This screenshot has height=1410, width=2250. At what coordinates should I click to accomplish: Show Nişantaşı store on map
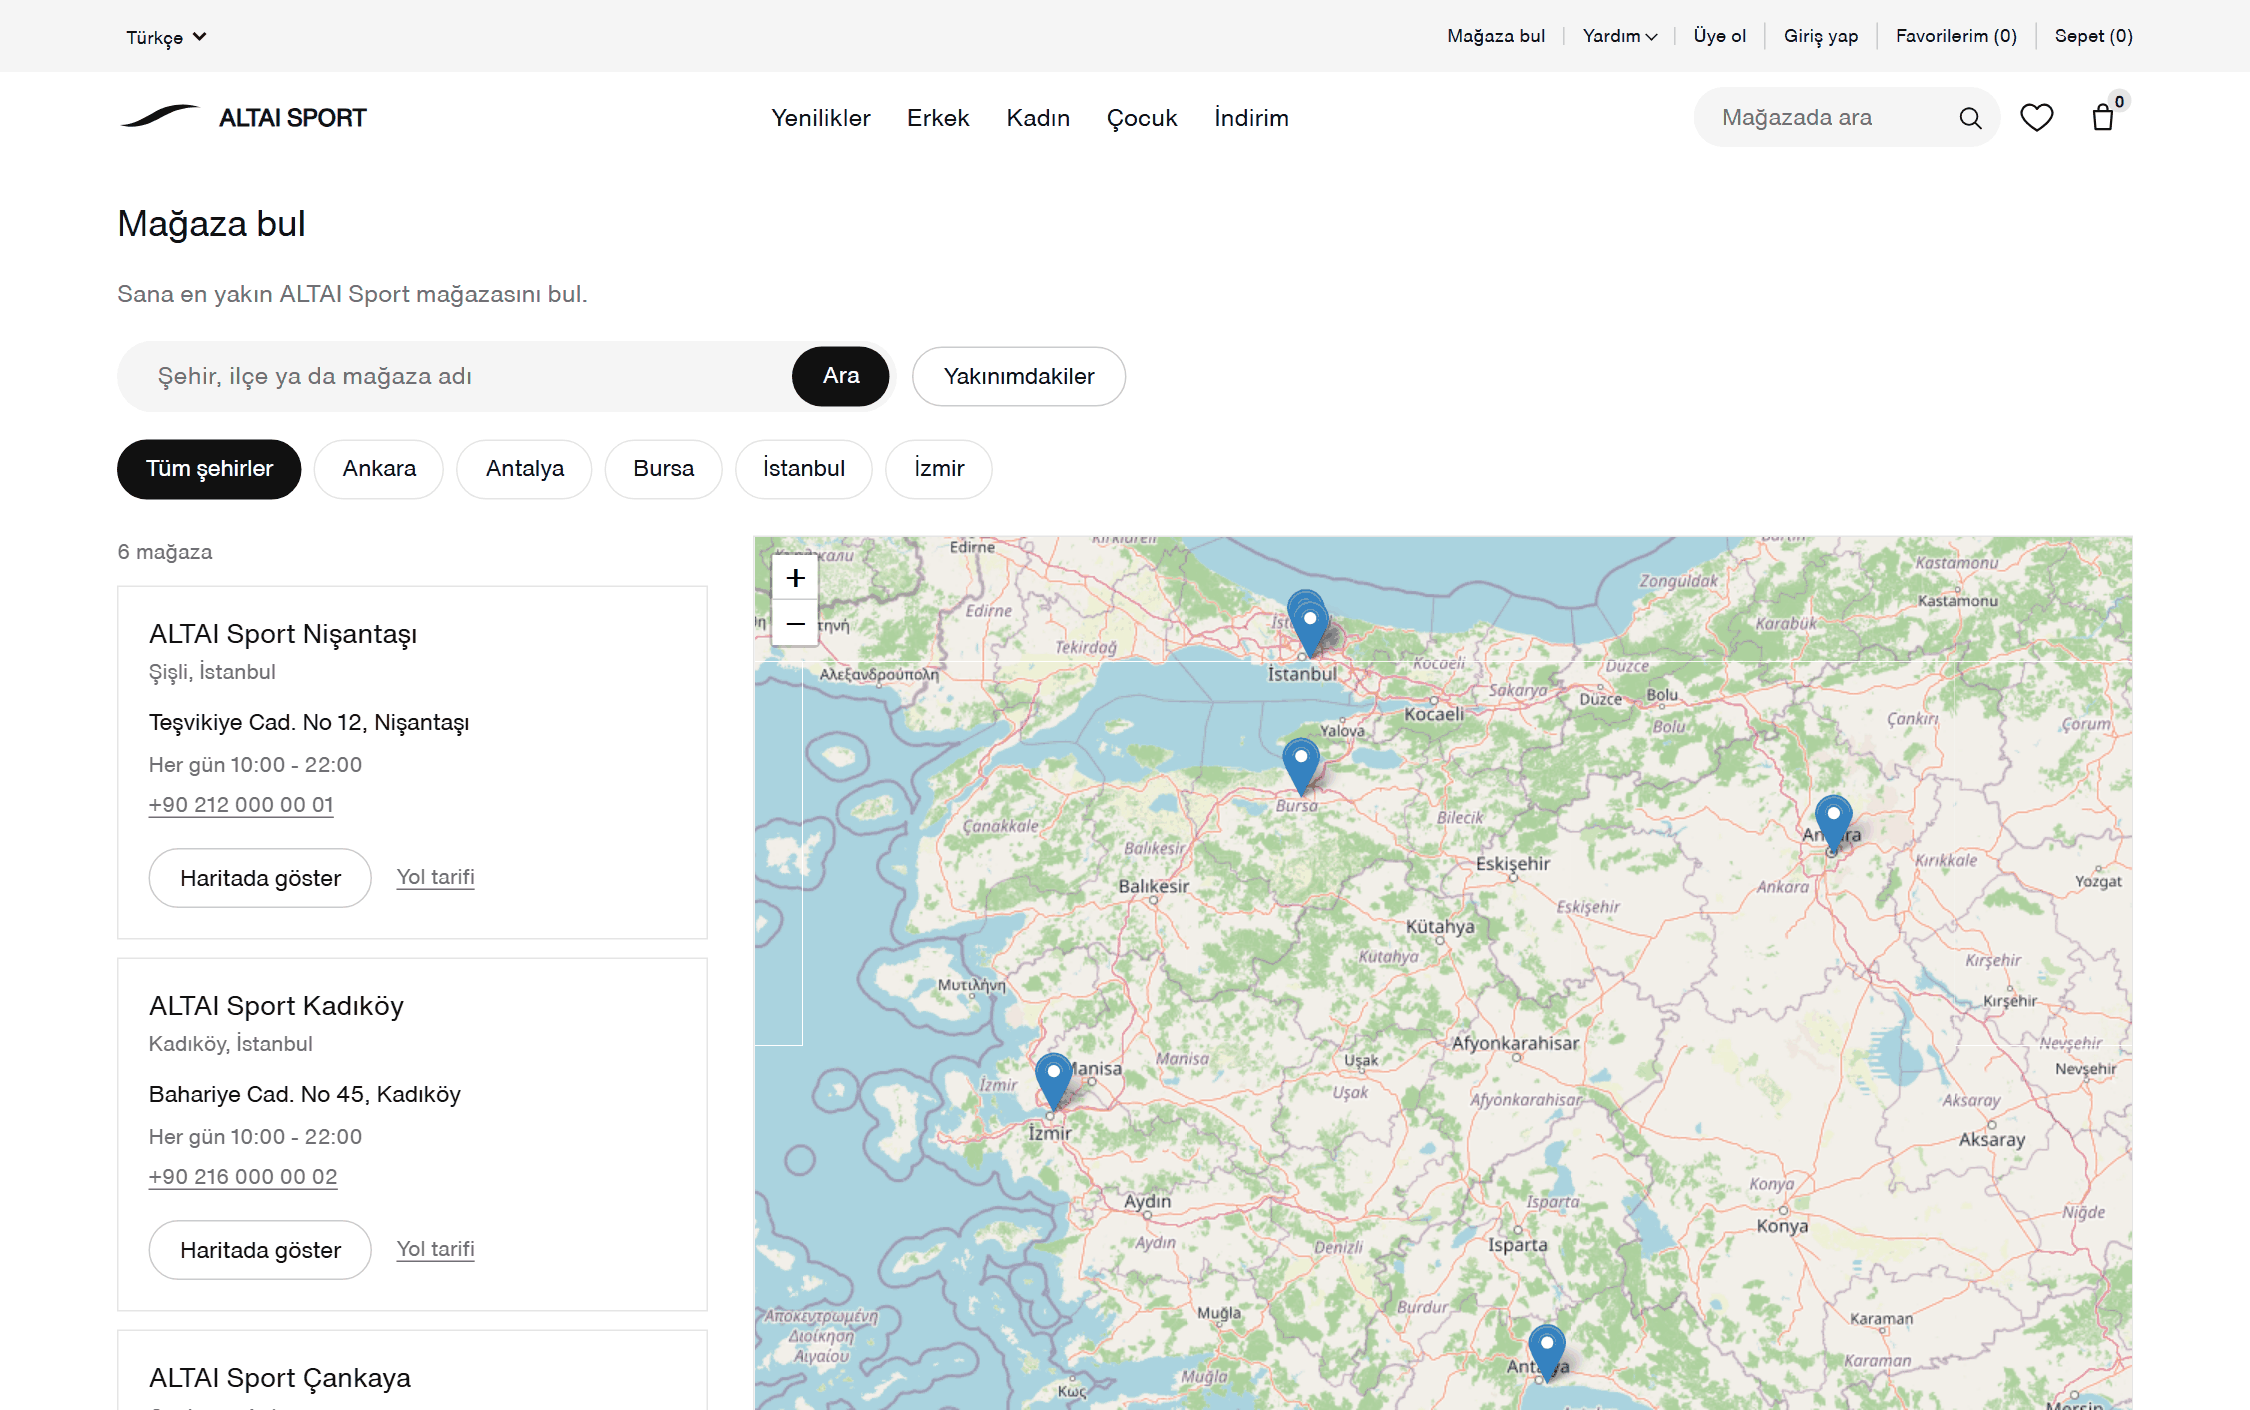tap(260, 878)
